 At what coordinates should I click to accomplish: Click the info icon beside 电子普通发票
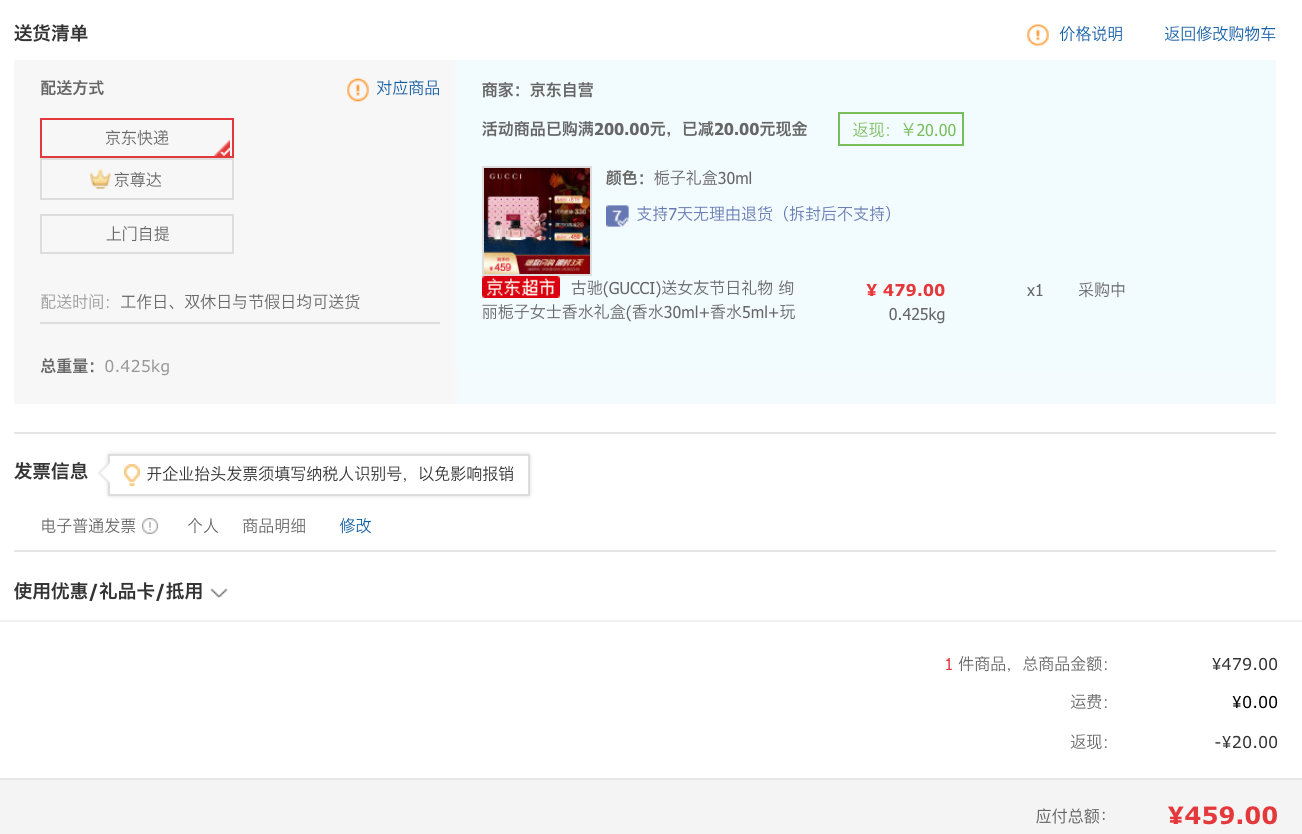point(150,526)
